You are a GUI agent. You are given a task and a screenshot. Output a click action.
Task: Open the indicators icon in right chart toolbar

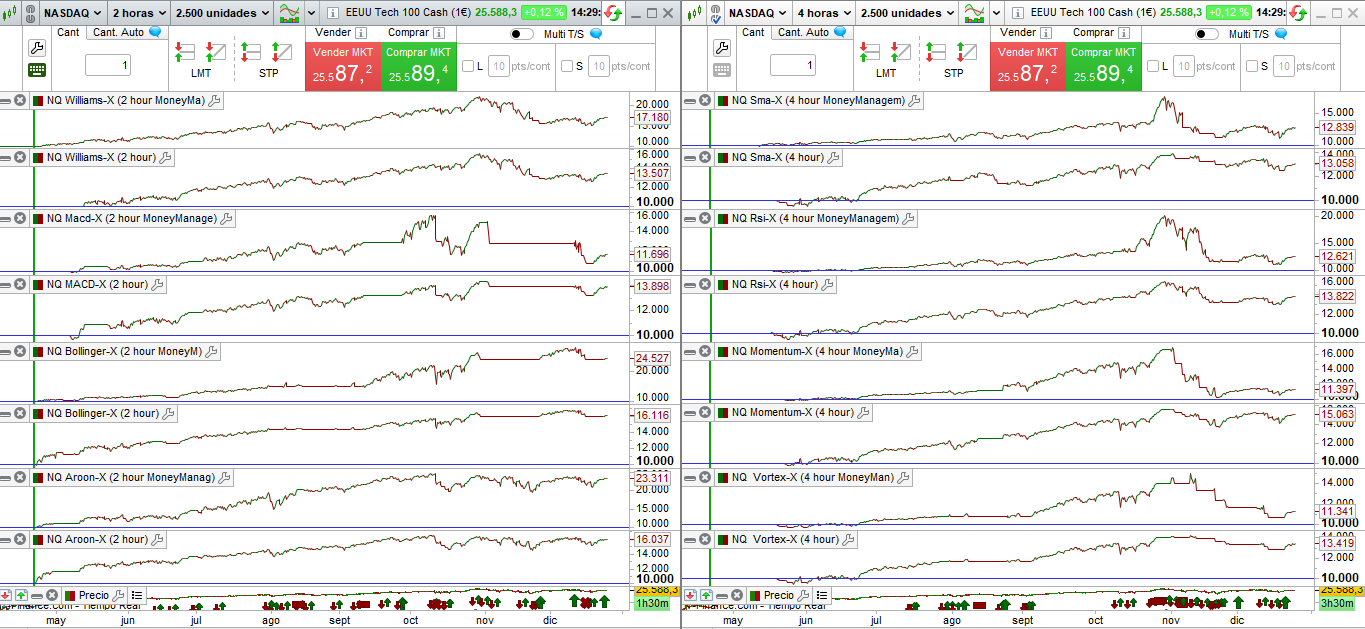tap(973, 13)
